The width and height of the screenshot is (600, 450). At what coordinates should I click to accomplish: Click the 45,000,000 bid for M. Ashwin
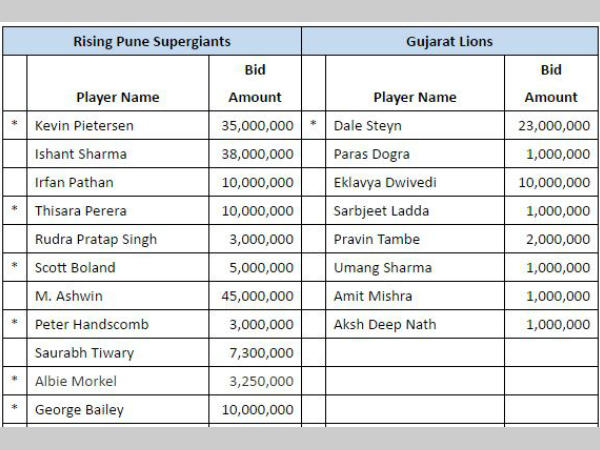(x=257, y=296)
